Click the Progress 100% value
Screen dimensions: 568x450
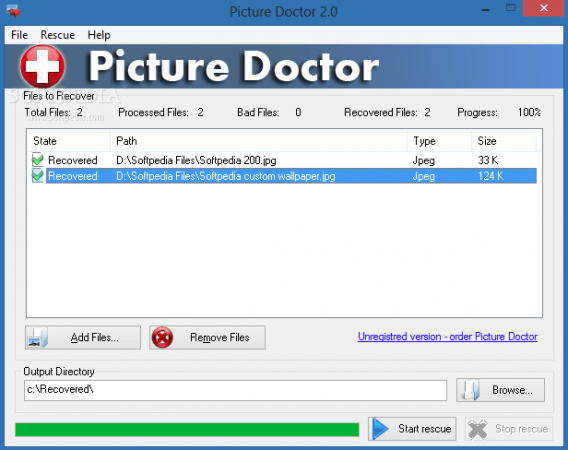click(x=529, y=112)
